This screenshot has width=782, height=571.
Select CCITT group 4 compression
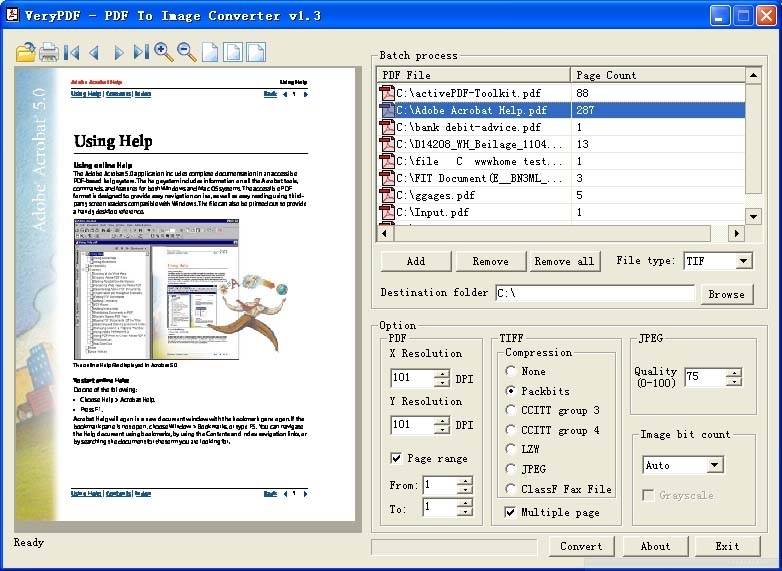[510, 430]
